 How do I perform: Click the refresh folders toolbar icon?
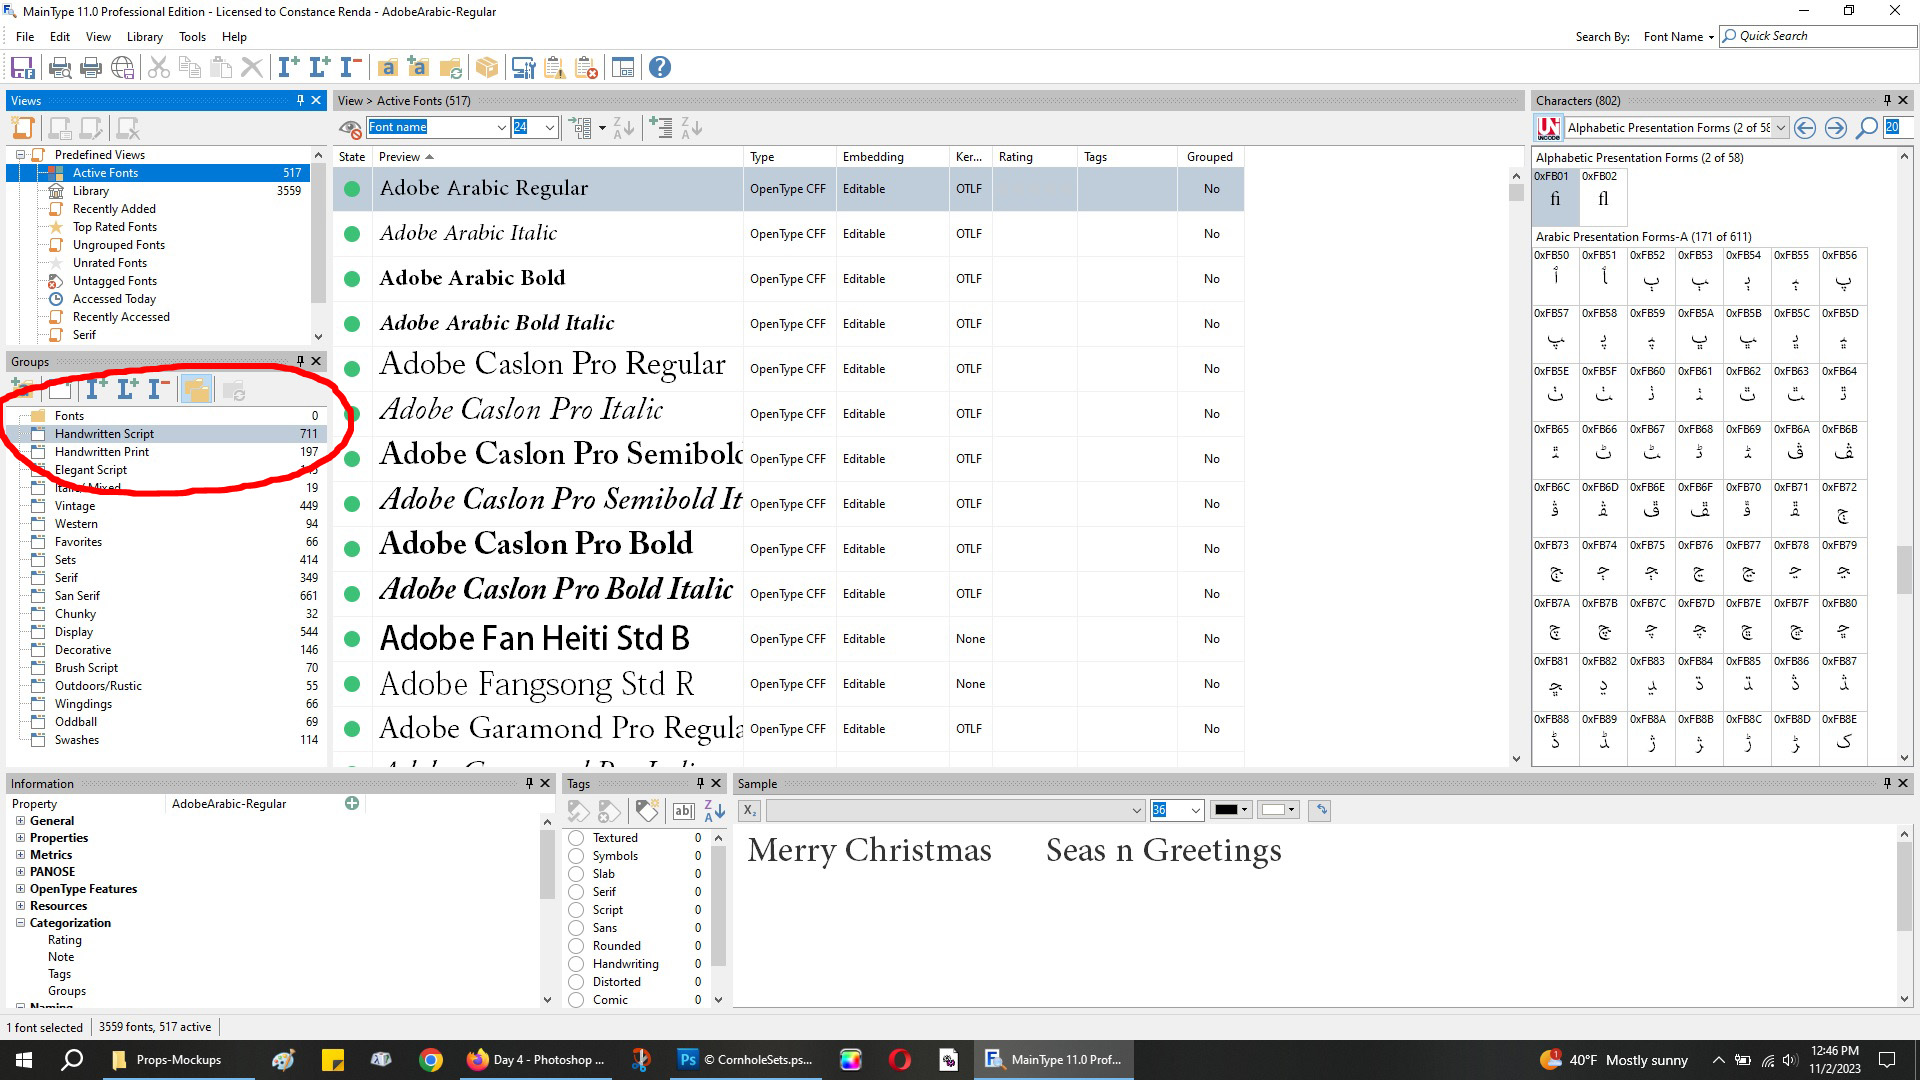pos(450,68)
